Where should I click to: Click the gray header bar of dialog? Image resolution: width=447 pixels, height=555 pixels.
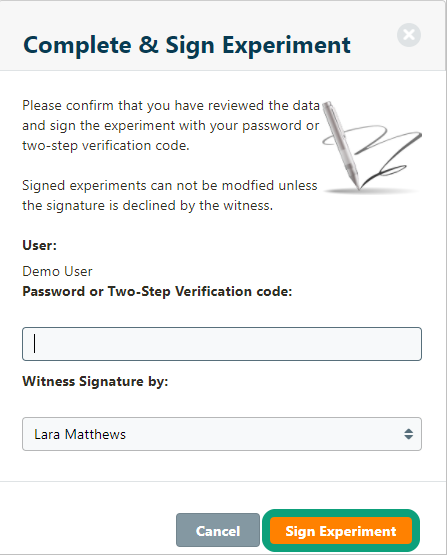pos(223,35)
